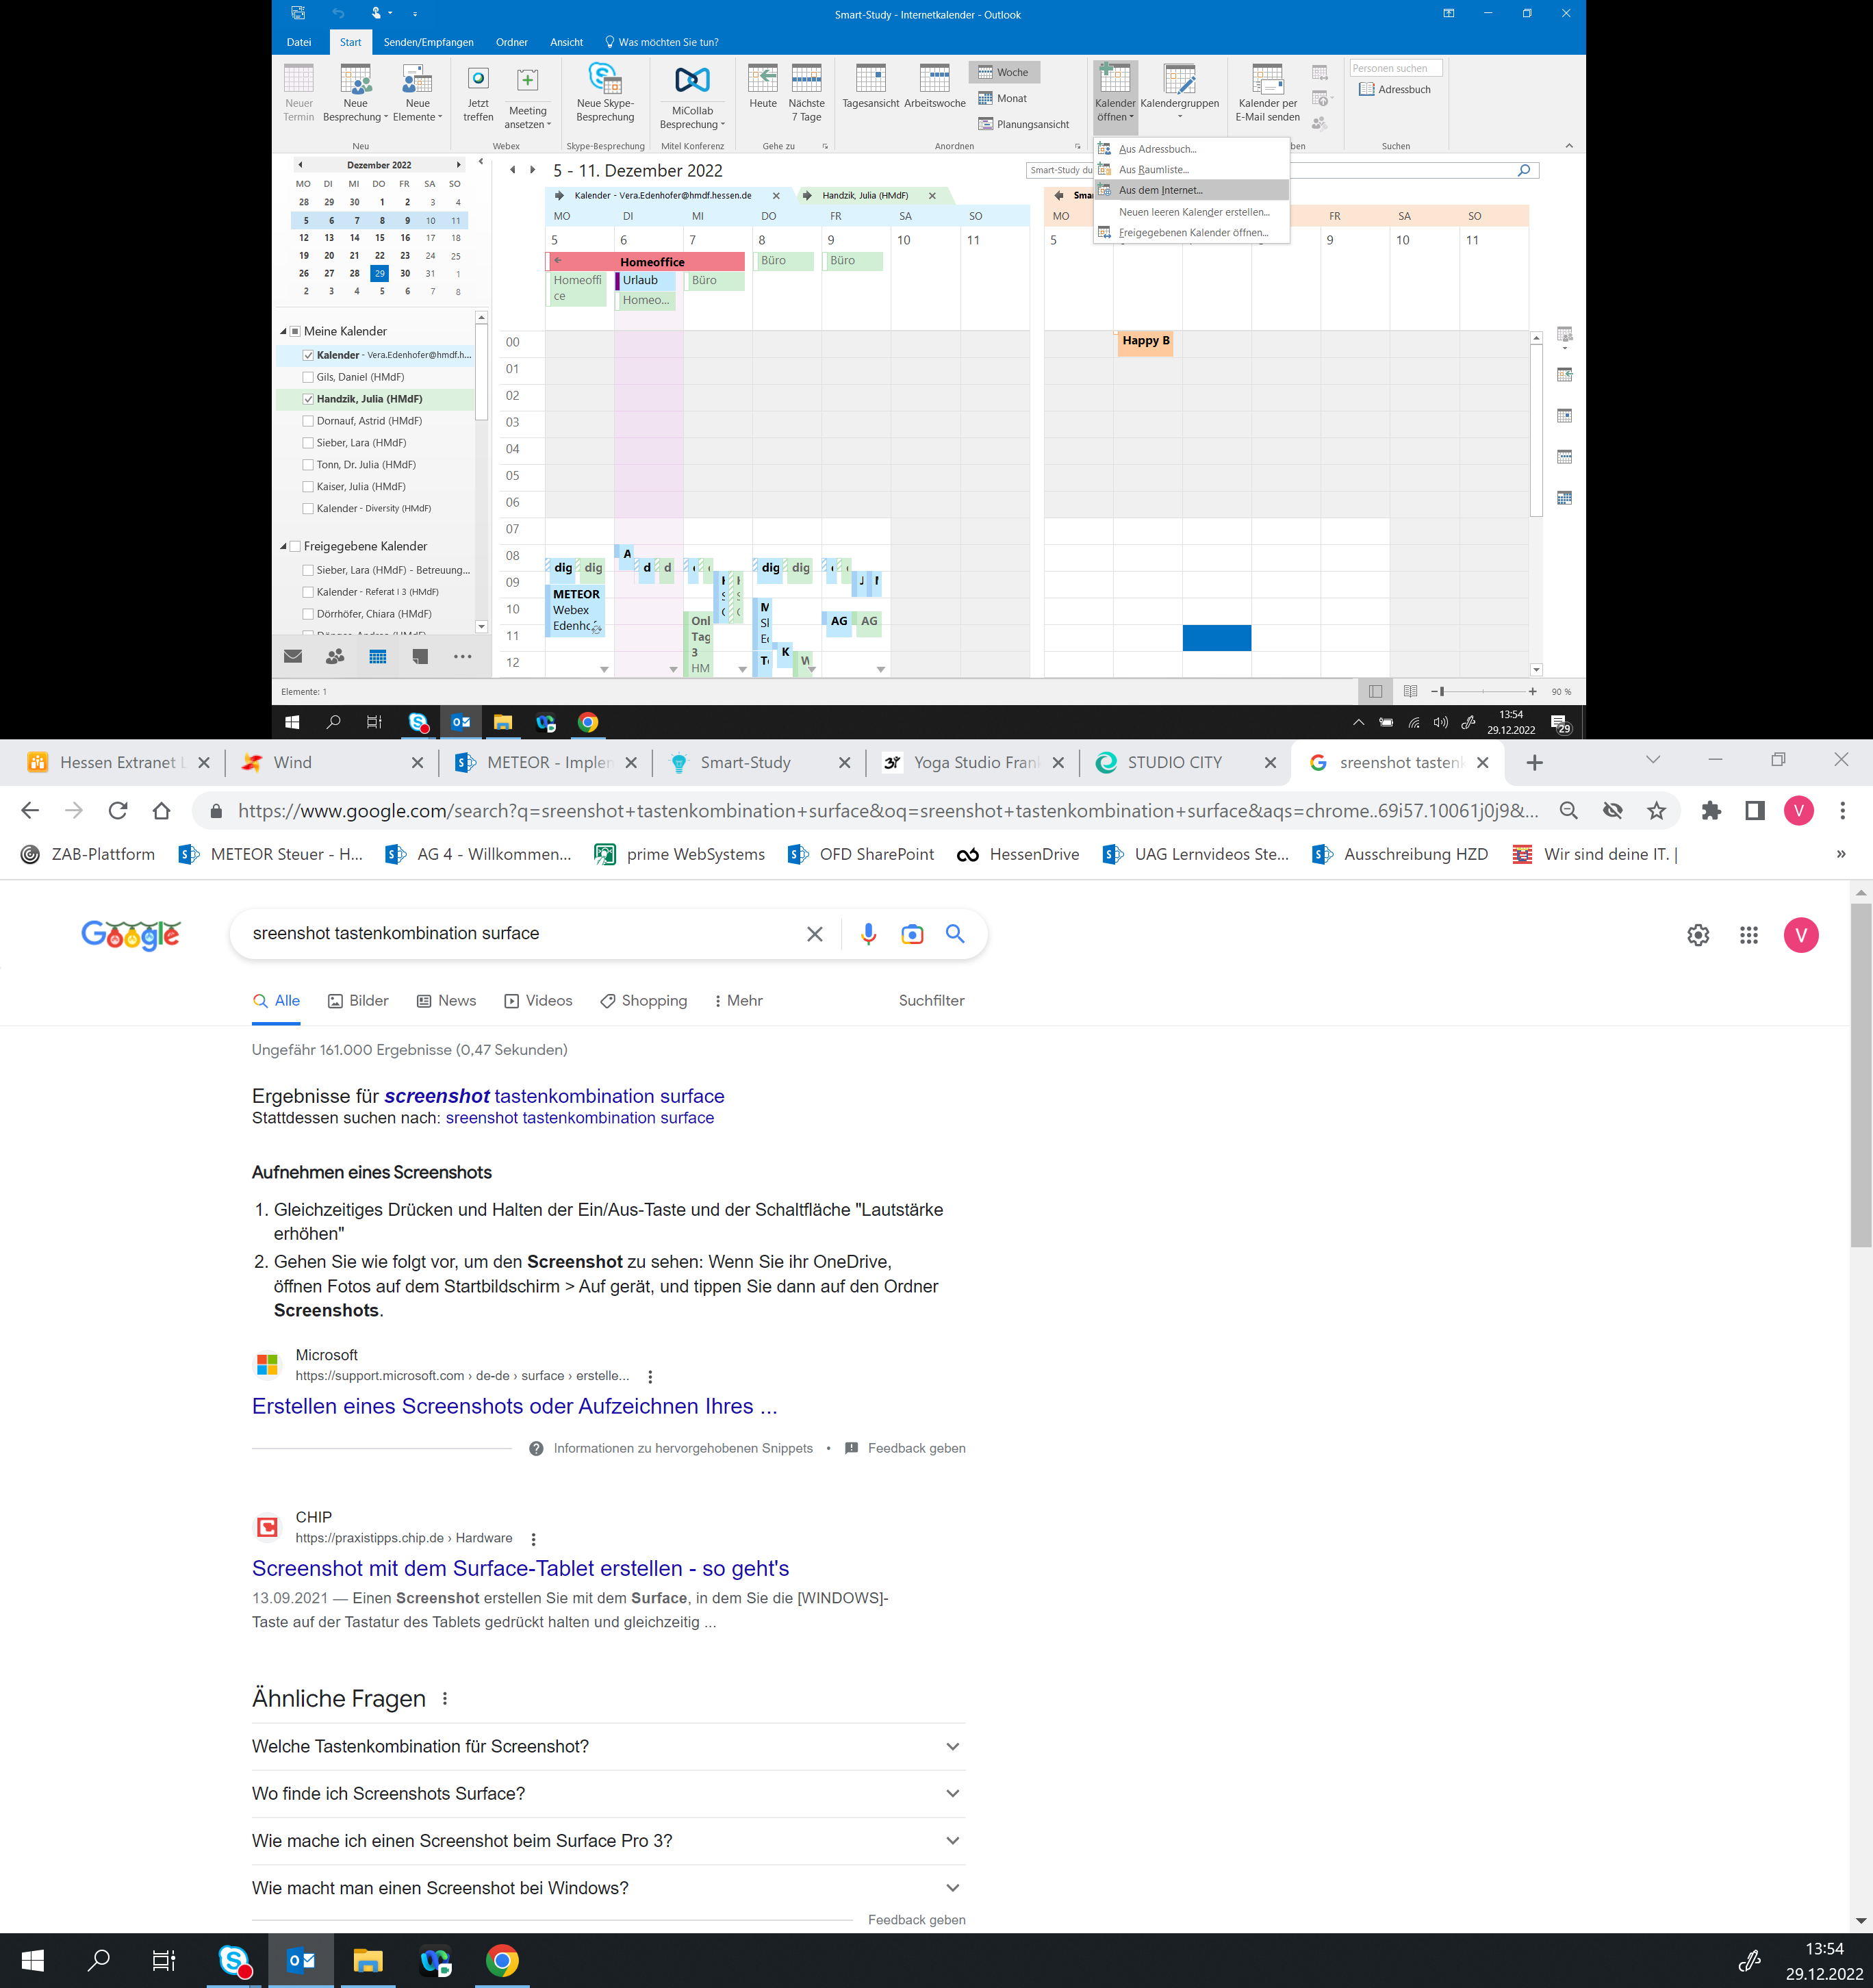
Task: Open Google search by image camera
Action: [x=911, y=933]
